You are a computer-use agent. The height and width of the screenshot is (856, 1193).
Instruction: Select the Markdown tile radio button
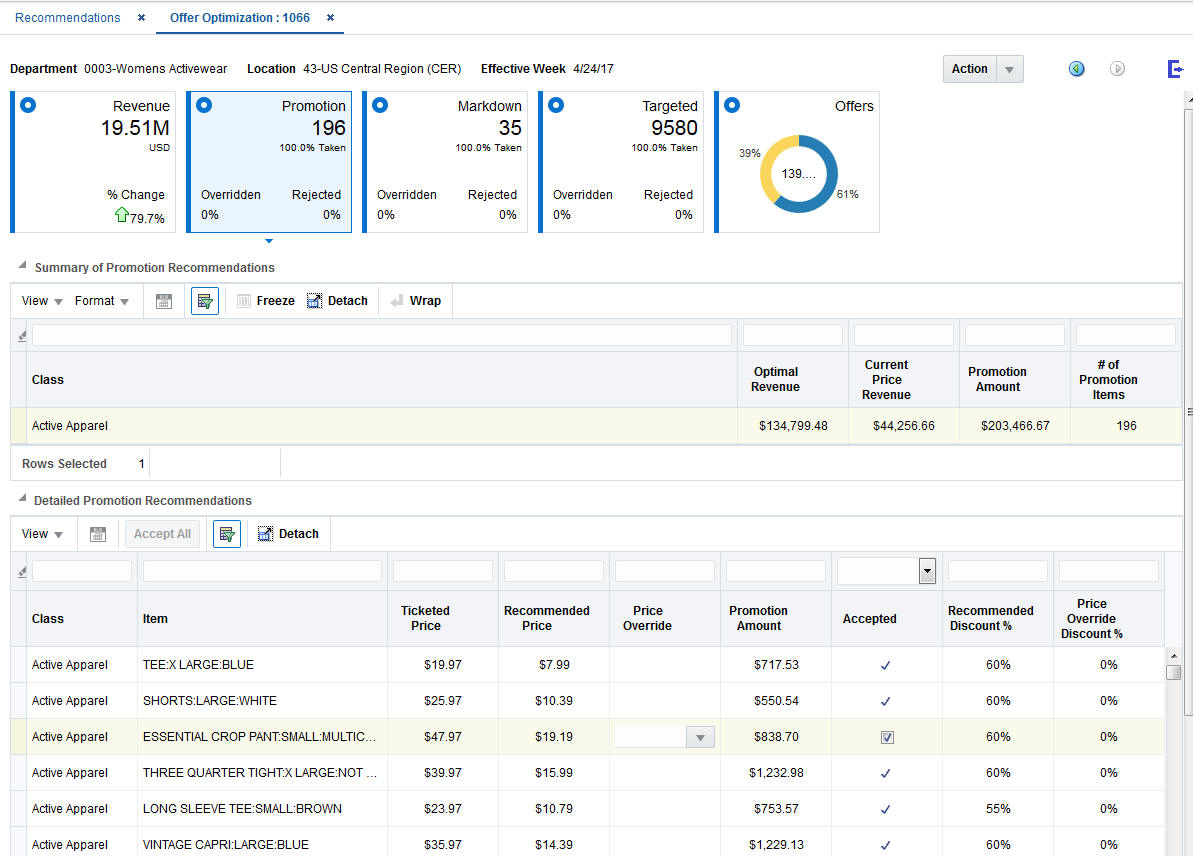click(x=380, y=105)
